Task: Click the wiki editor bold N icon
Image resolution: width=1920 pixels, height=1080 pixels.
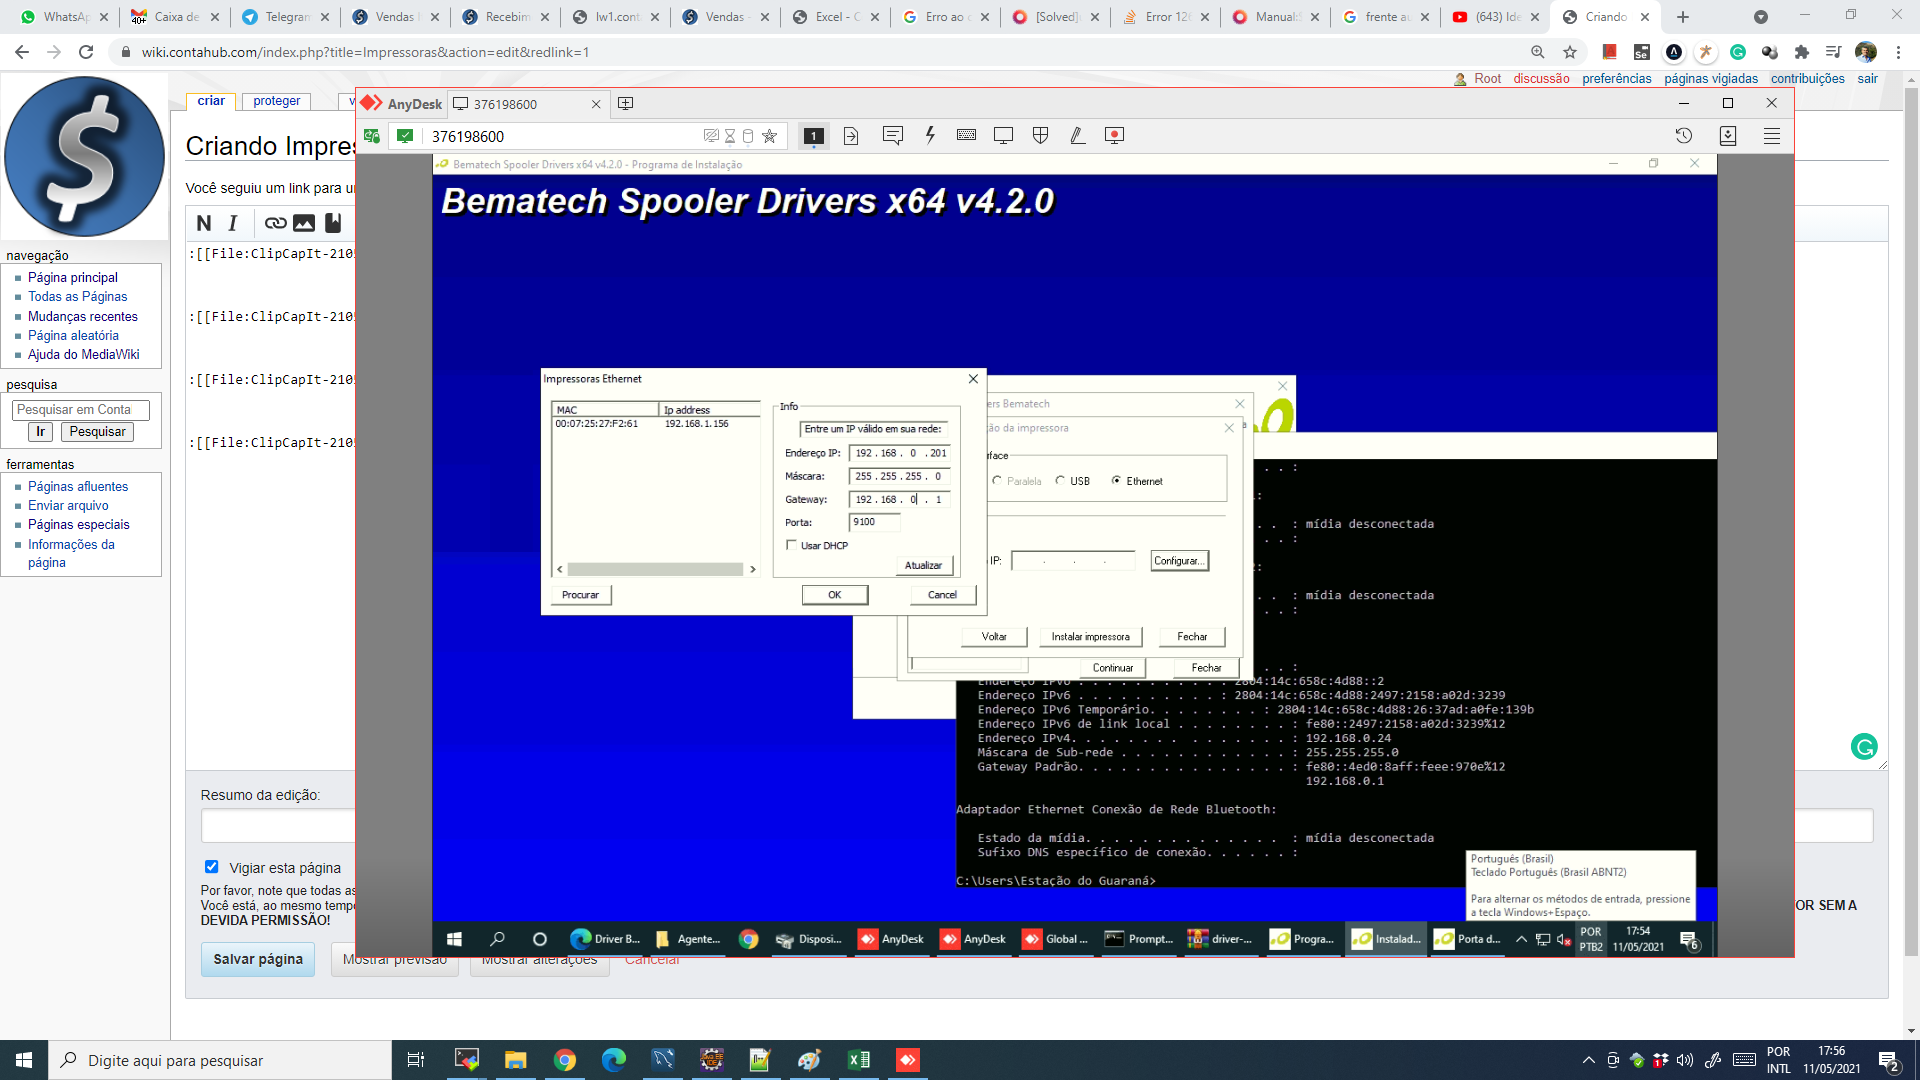Action: [x=204, y=223]
